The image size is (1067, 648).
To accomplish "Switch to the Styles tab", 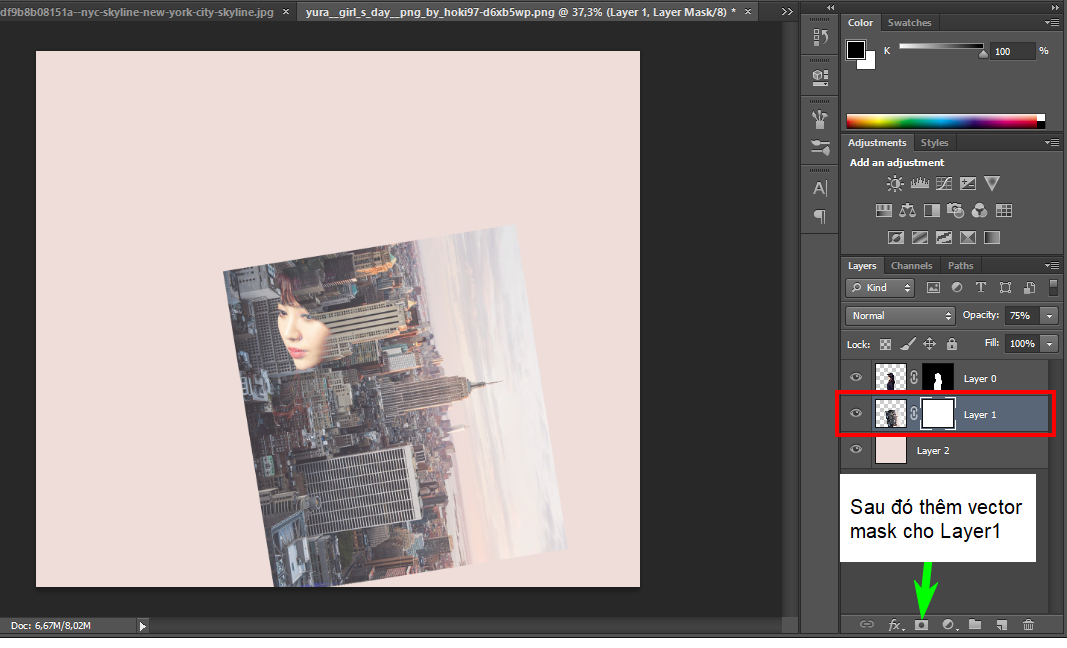I will pyautogui.click(x=934, y=143).
